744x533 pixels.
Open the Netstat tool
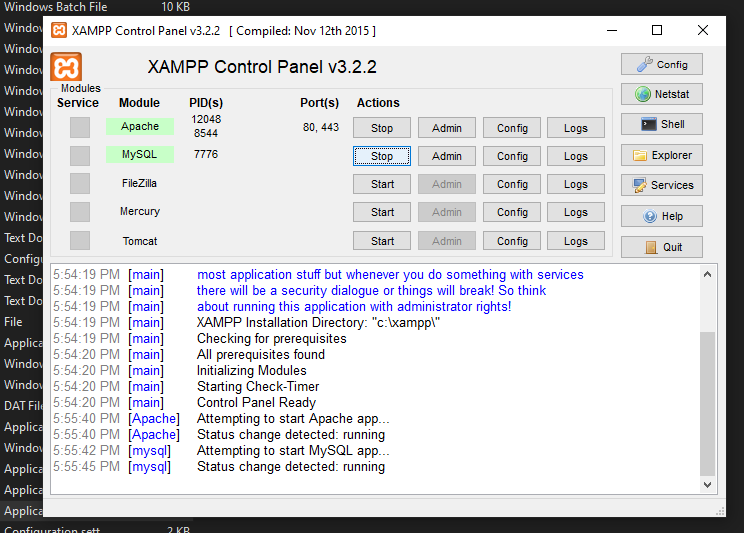(661, 94)
